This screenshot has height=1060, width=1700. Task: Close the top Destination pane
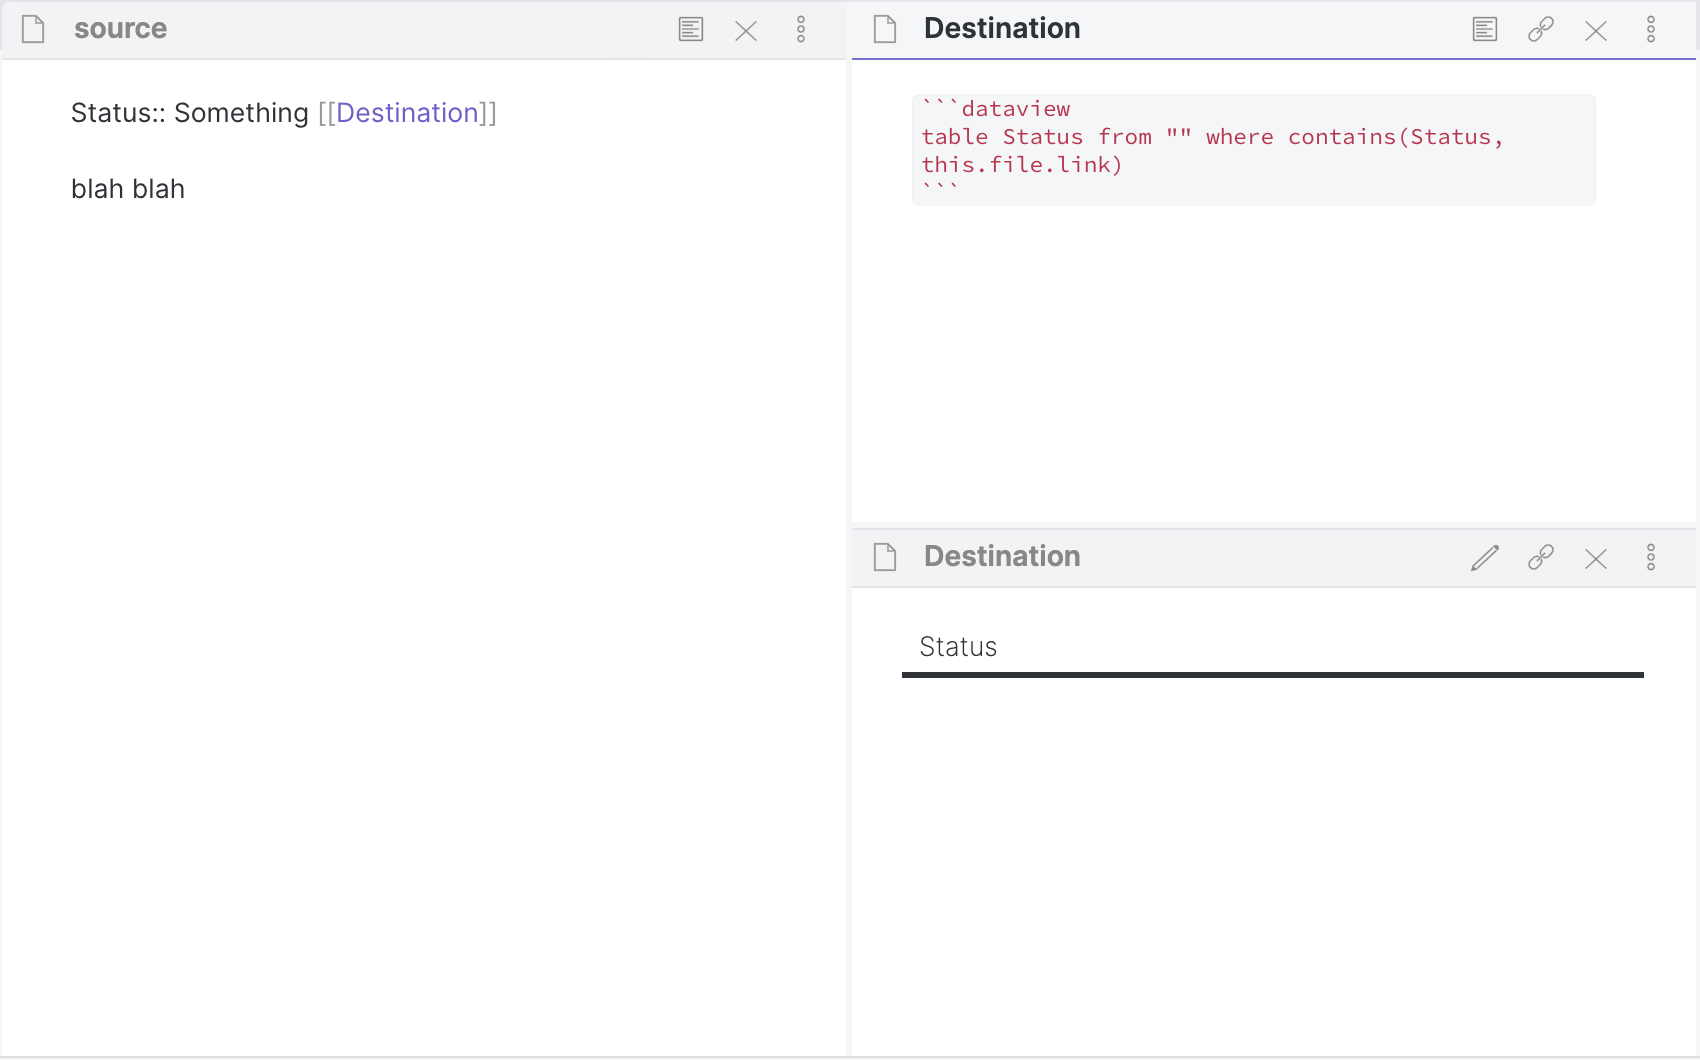coord(1596,30)
